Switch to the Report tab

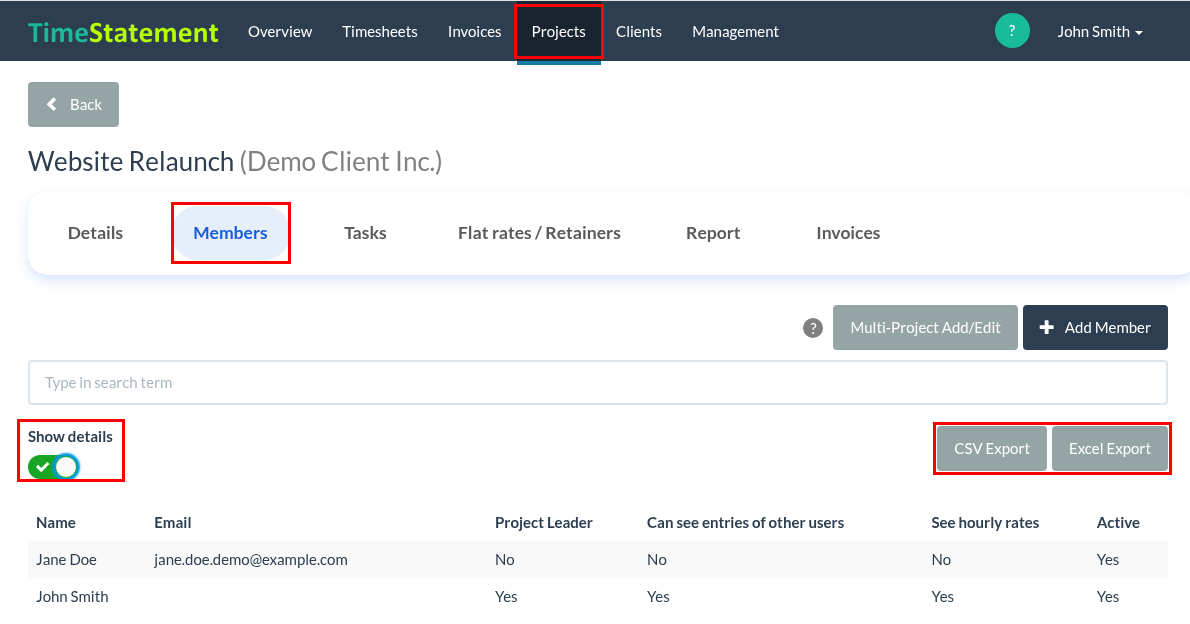click(713, 233)
